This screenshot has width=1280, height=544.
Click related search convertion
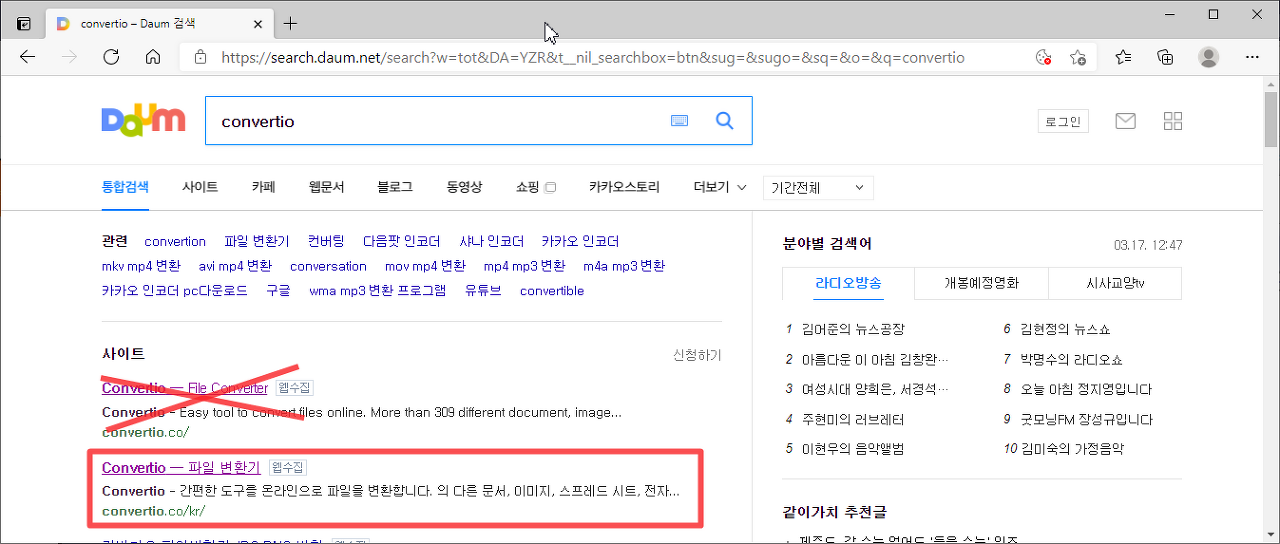[175, 241]
